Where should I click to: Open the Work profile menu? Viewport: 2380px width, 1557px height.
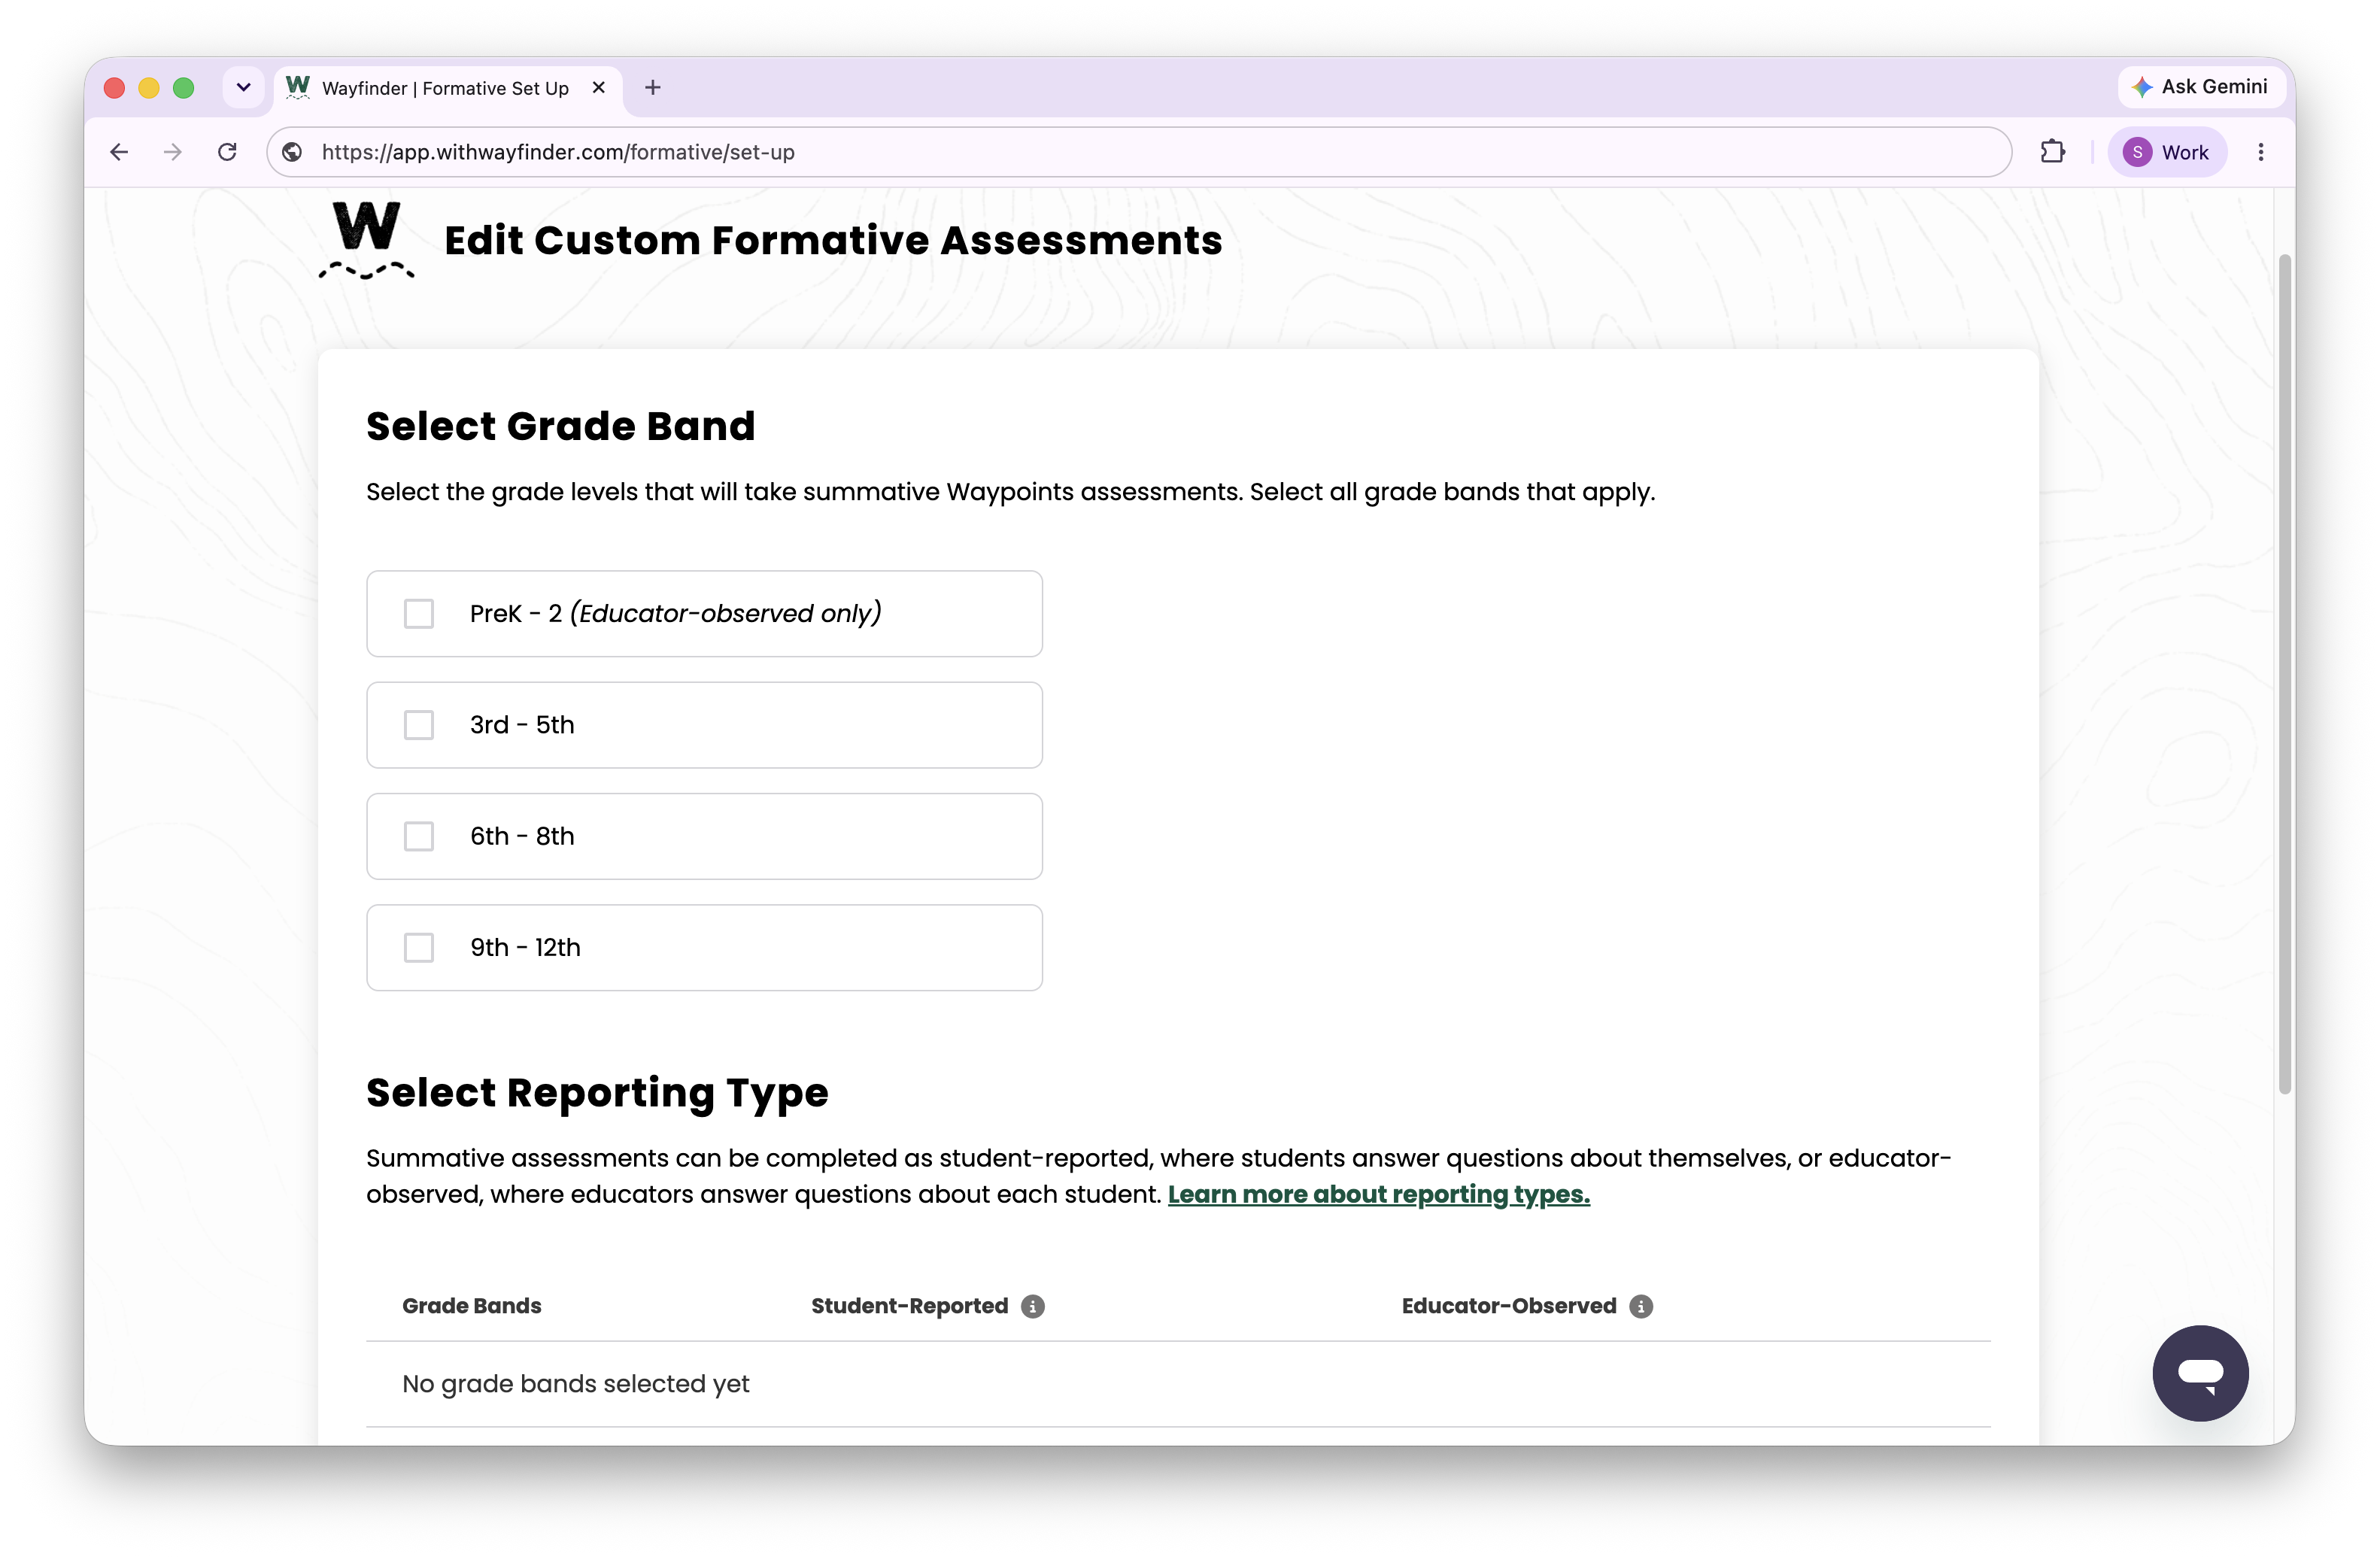pos(2167,152)
